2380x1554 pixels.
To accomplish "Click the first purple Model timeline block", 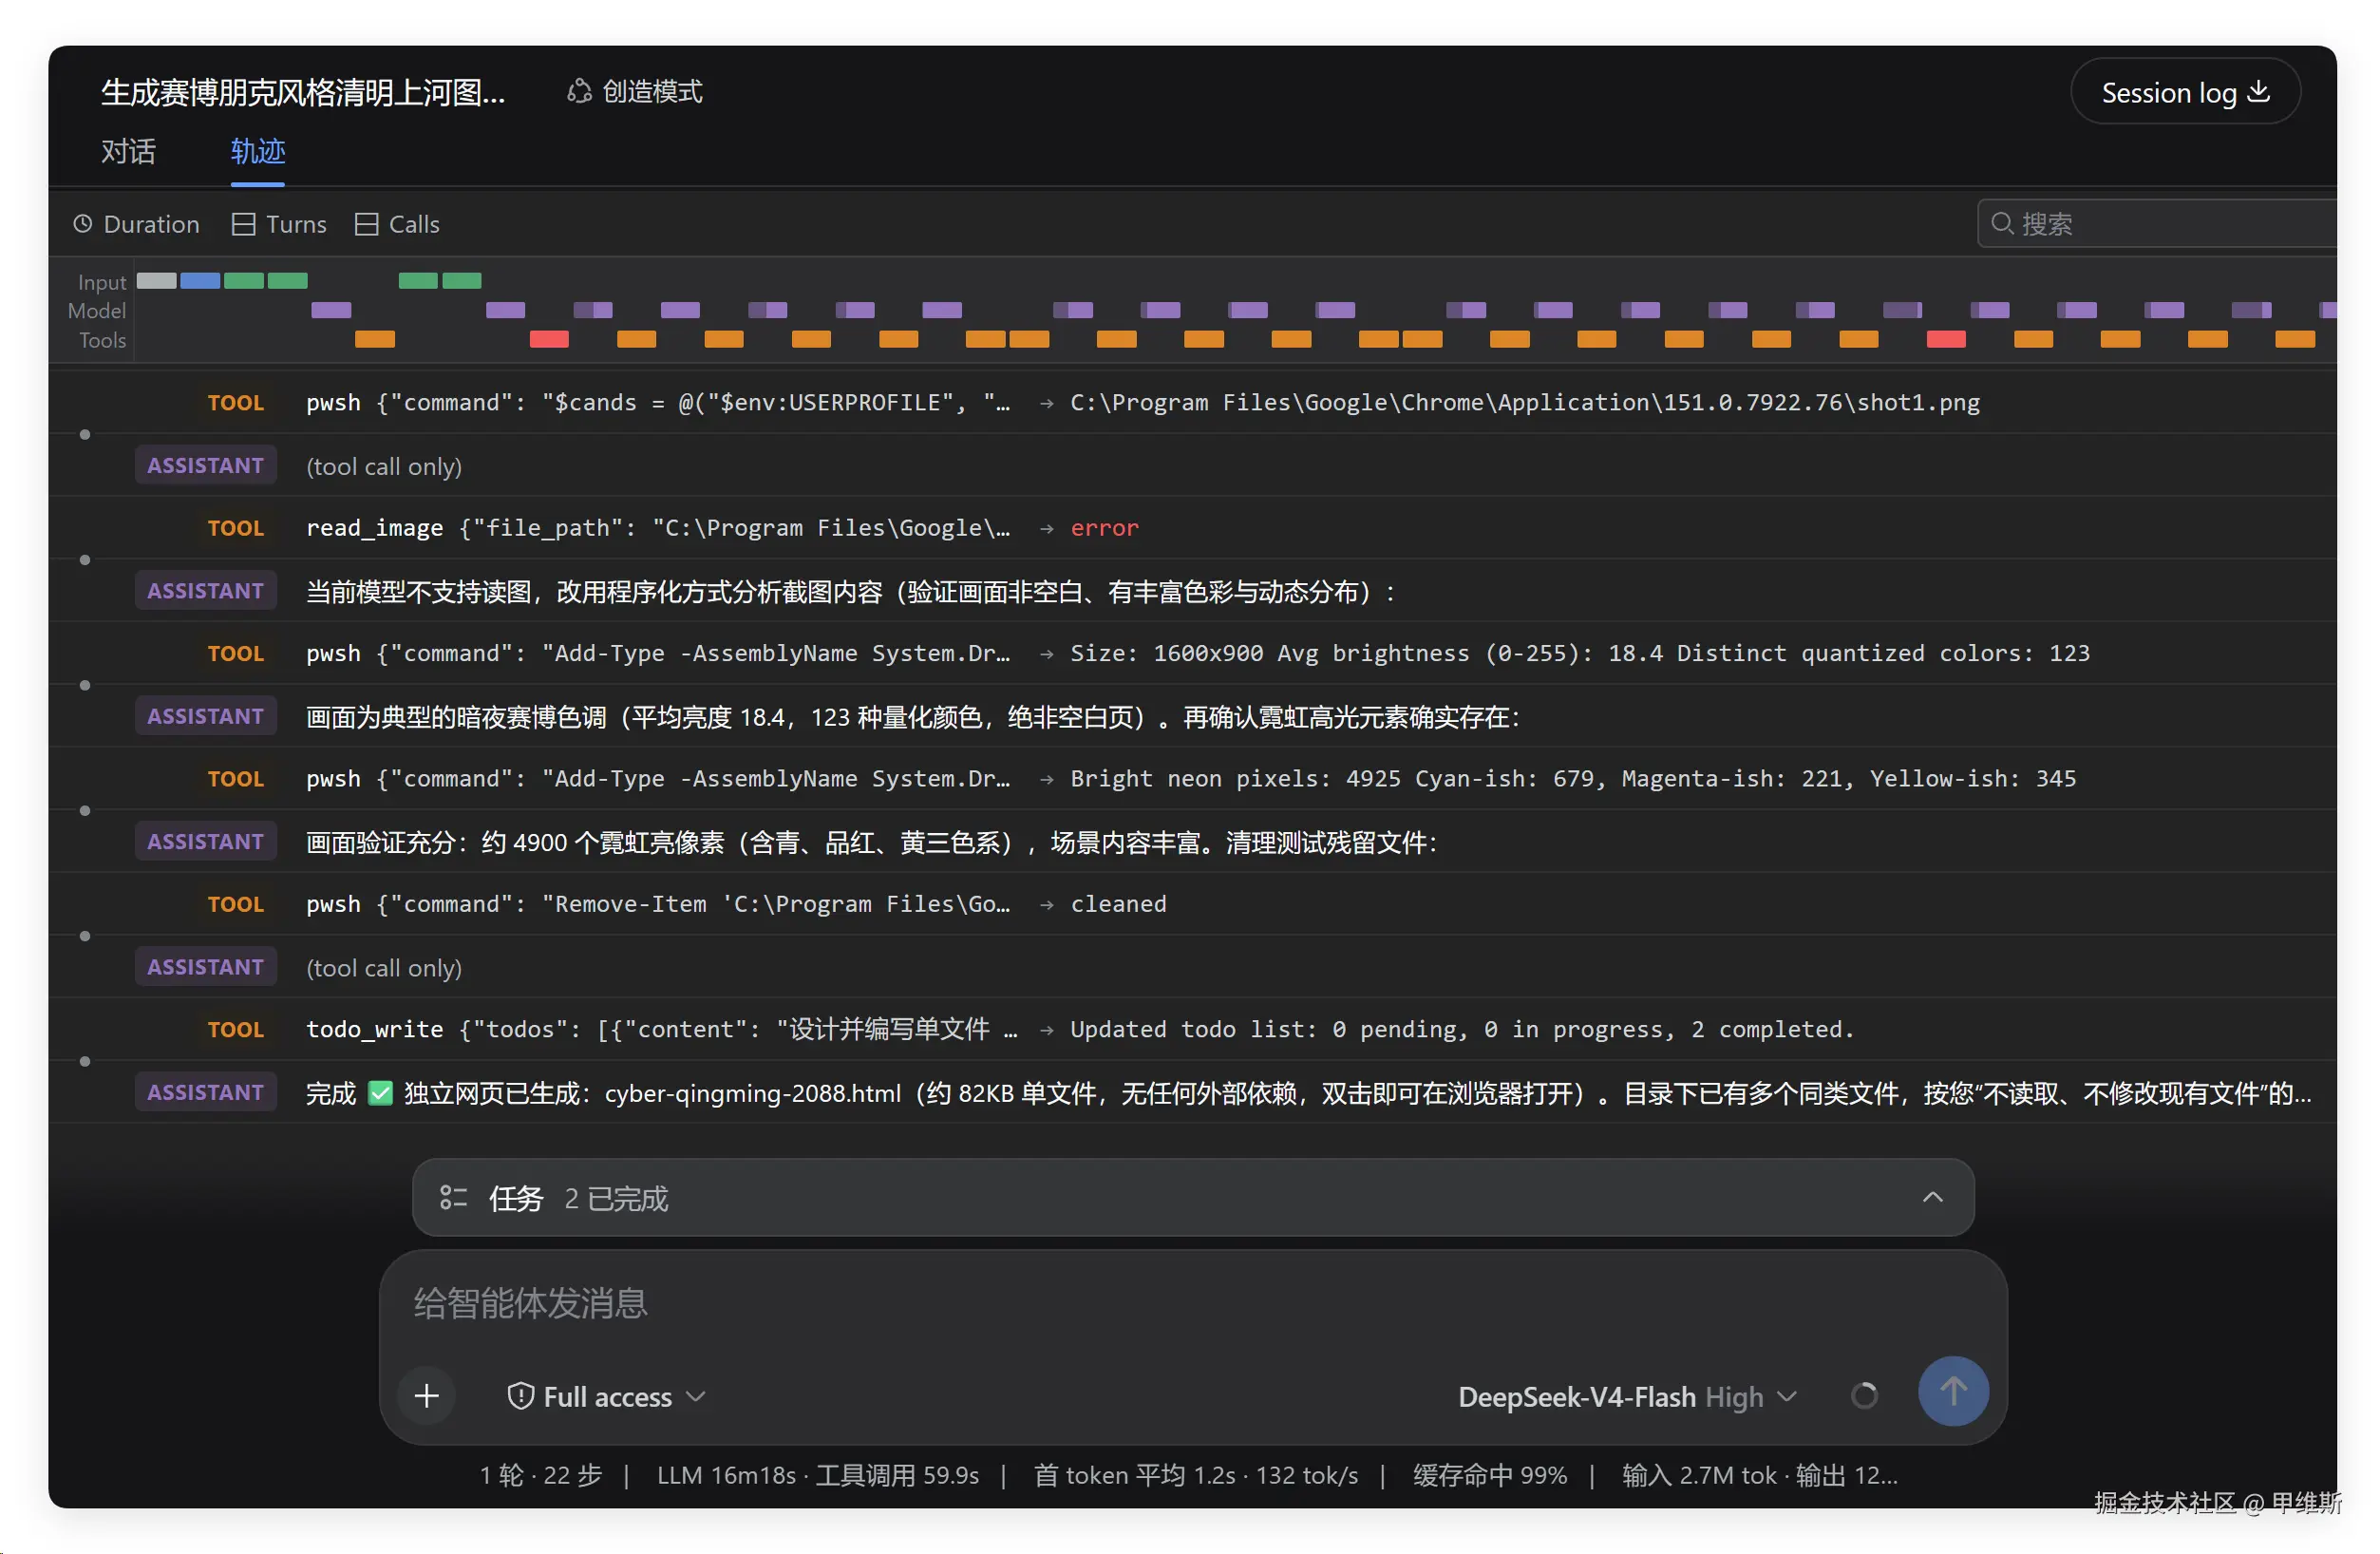I will [x=331, y=310].
